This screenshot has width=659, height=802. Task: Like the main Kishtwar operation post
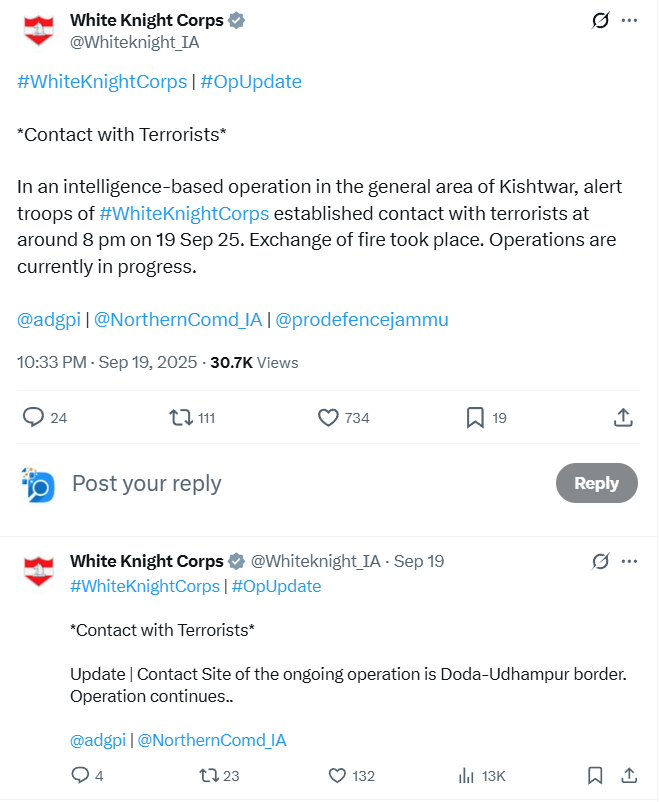pos(329,418)
